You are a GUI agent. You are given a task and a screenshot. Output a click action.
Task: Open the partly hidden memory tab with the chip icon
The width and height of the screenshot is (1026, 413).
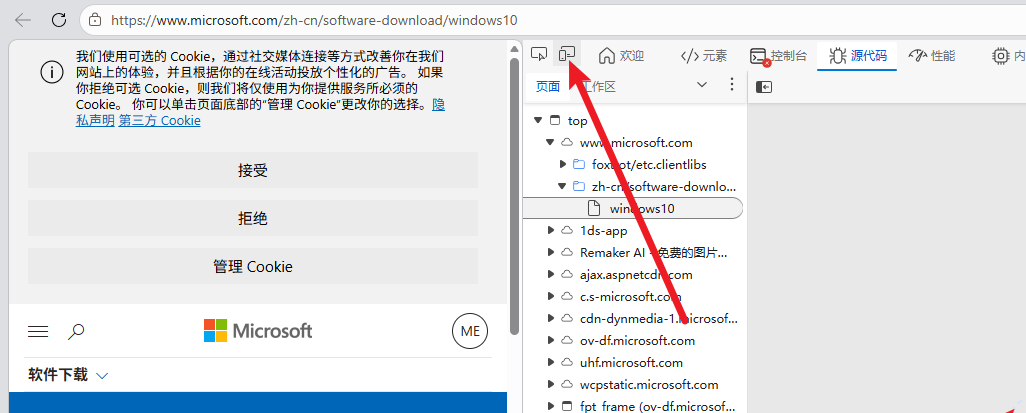coord(1008,56)
